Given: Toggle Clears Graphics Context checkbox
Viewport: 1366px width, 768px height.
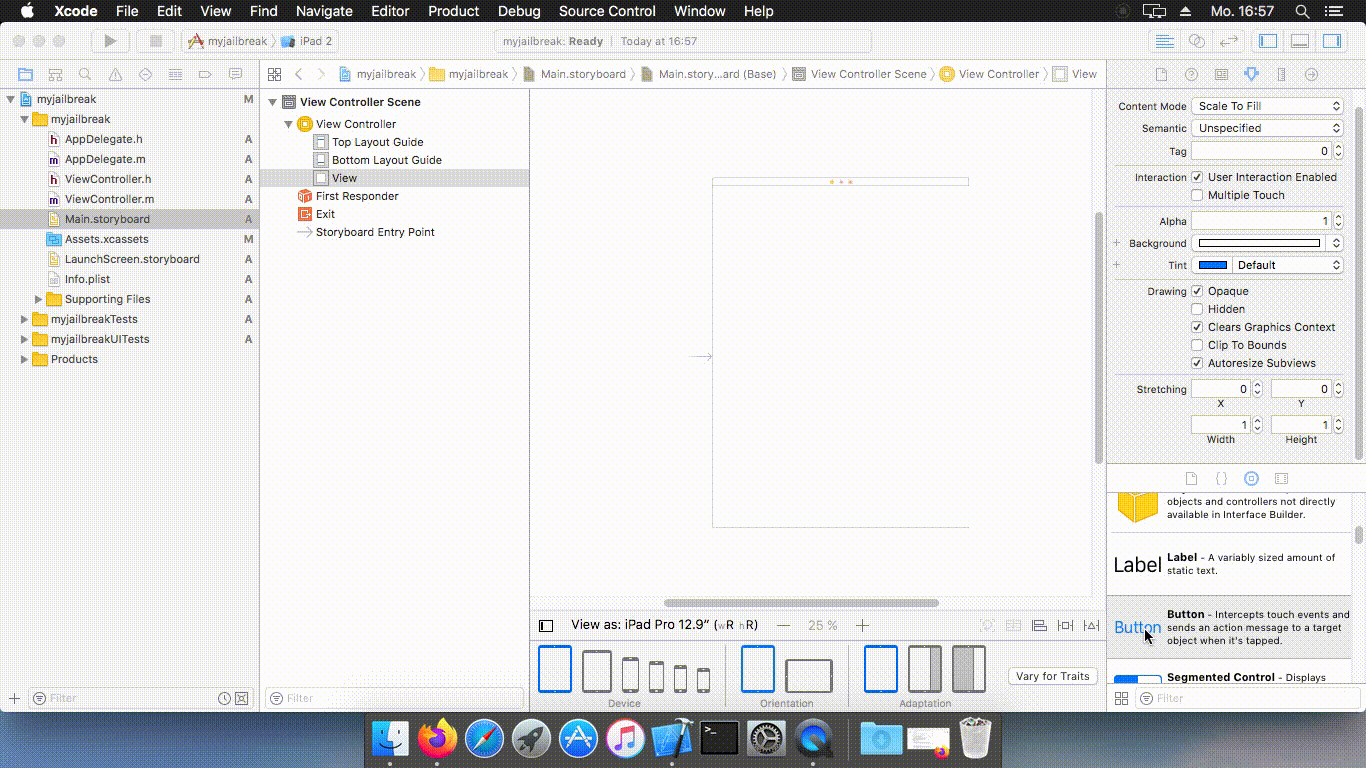Looking at the screenshot, I should (x=1197, y=327).
